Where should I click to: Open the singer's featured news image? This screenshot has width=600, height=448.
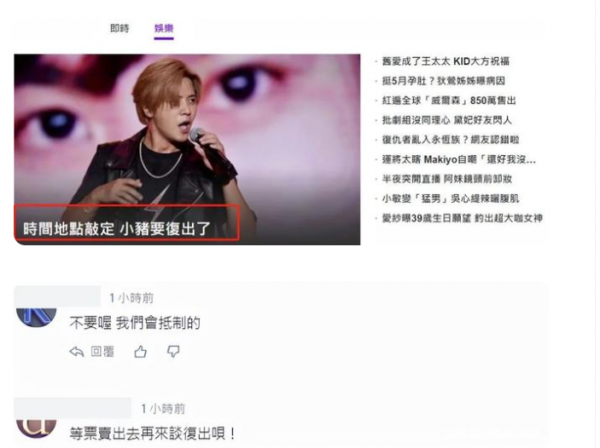coord(187,149)
